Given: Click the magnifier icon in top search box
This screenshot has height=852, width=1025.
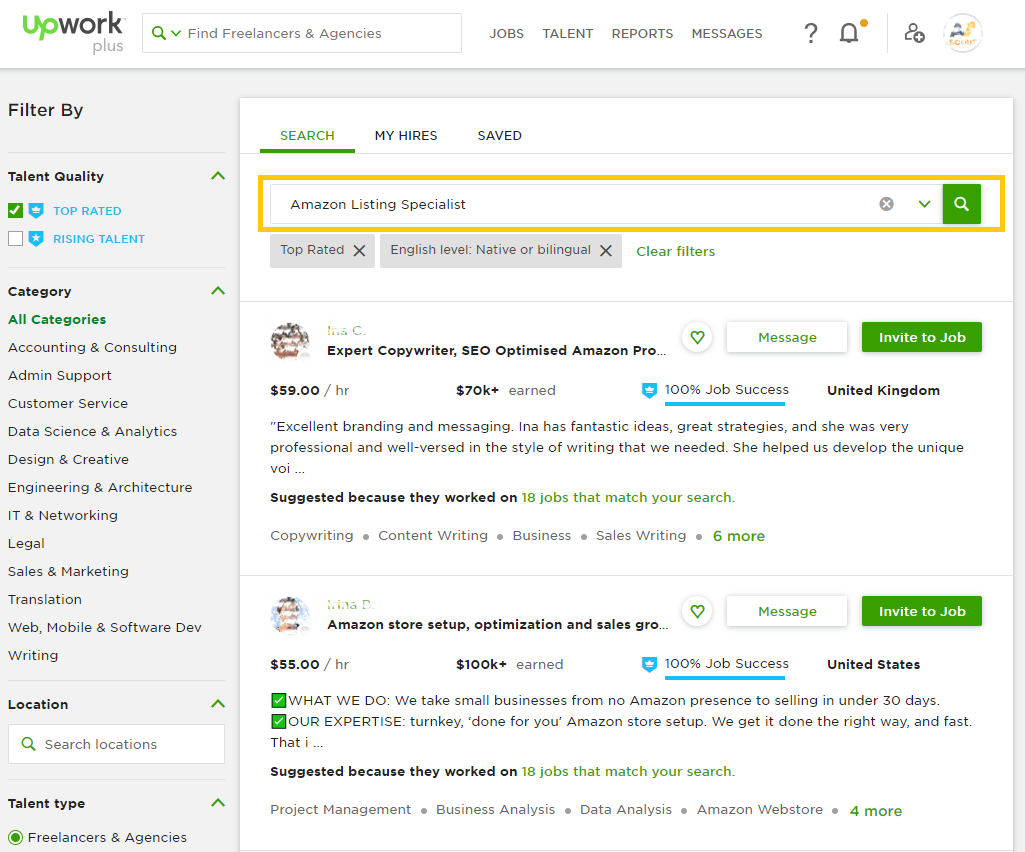Looking at the screenshot, I should point(158,33).
